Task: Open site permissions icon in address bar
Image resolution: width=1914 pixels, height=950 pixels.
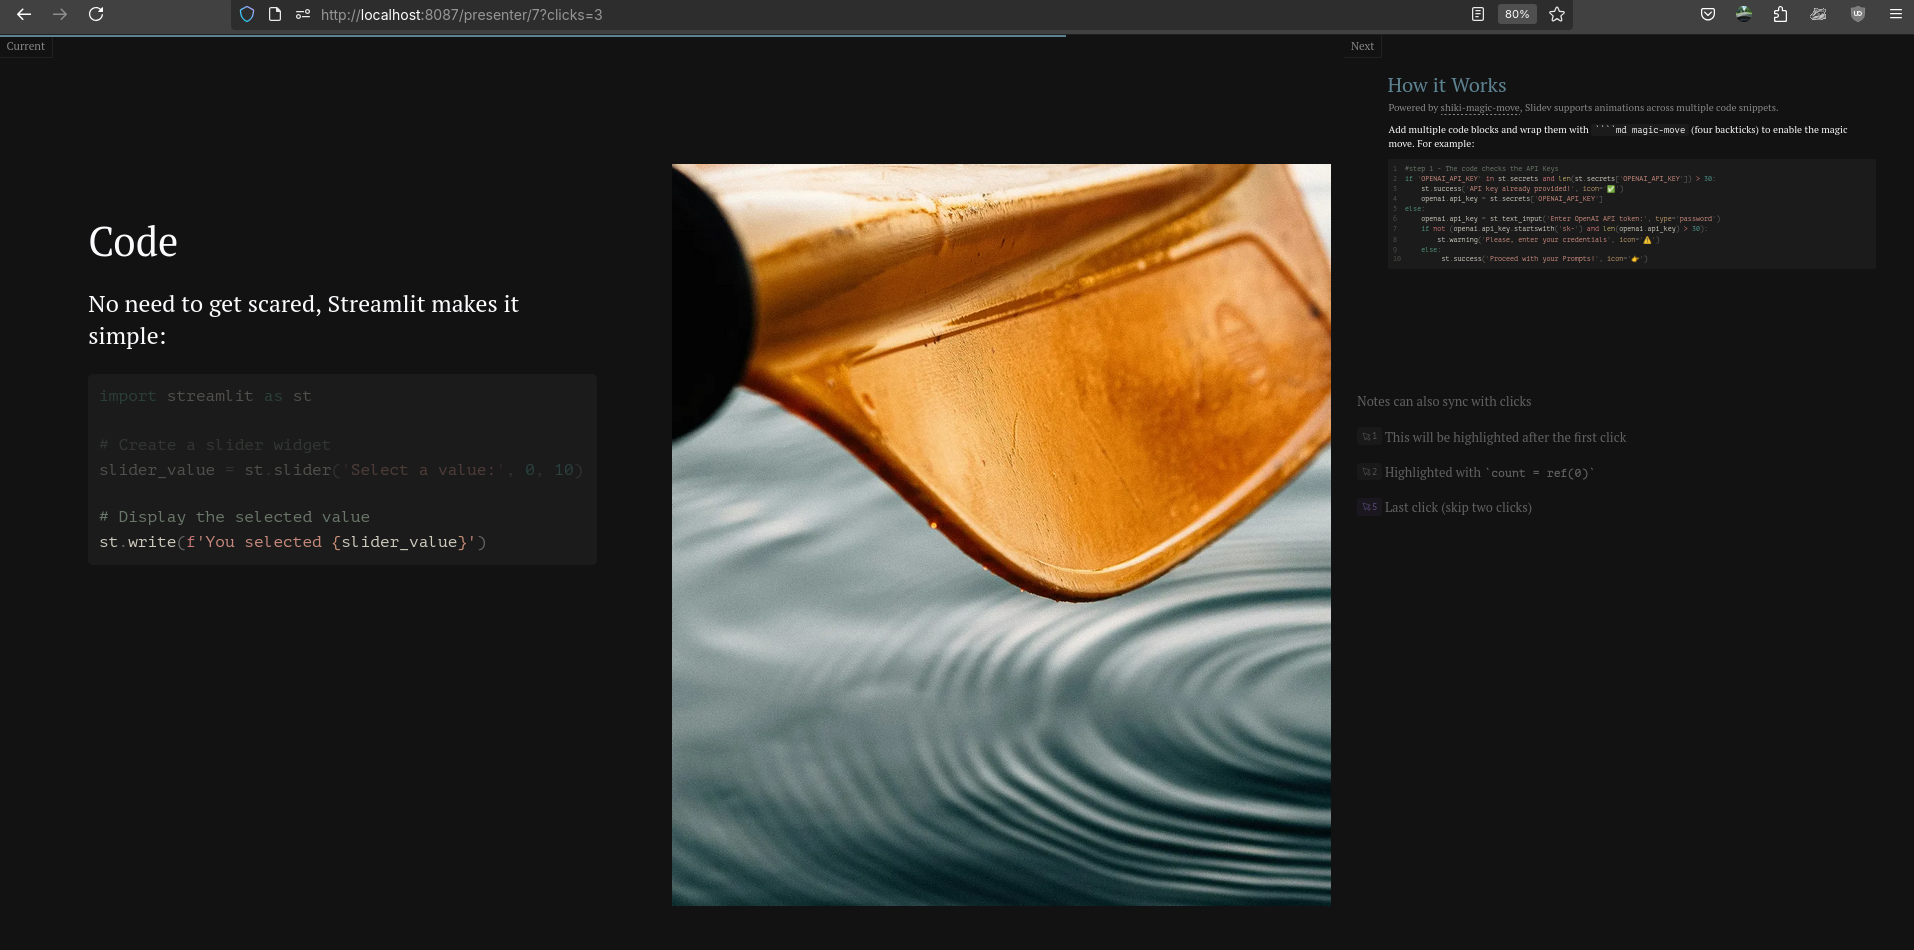Action: 303,14
